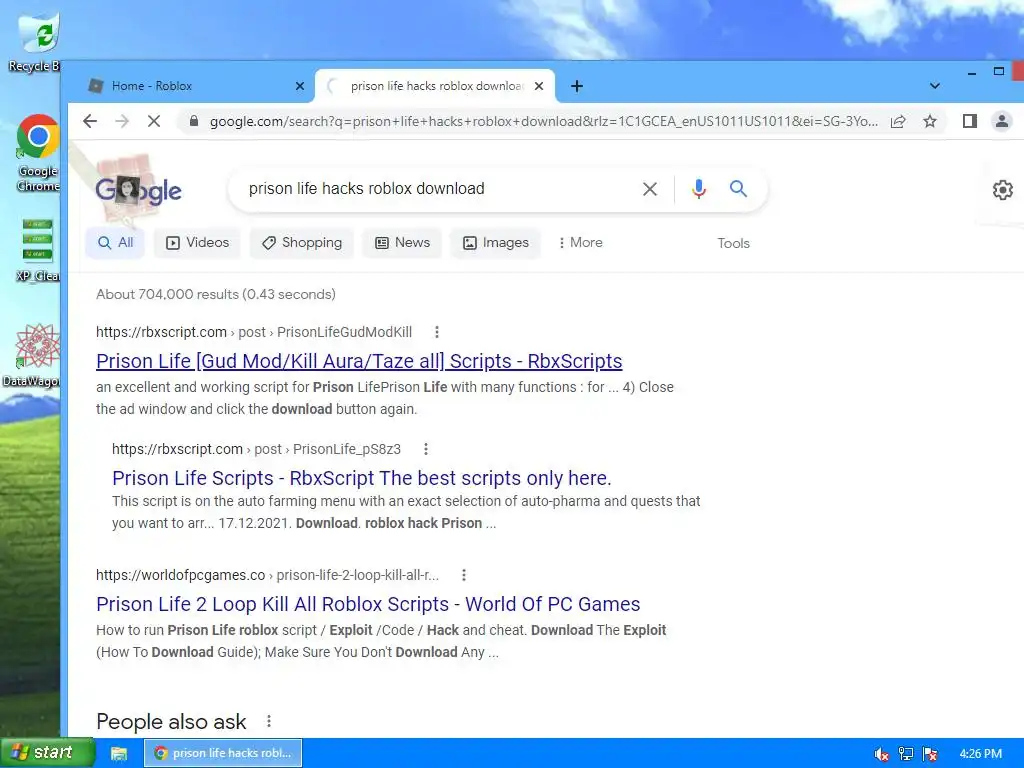Click the red security alert tray icon
Image resolution: width=1024 pixels, height=768 pixels.
(x=930, y=754)
